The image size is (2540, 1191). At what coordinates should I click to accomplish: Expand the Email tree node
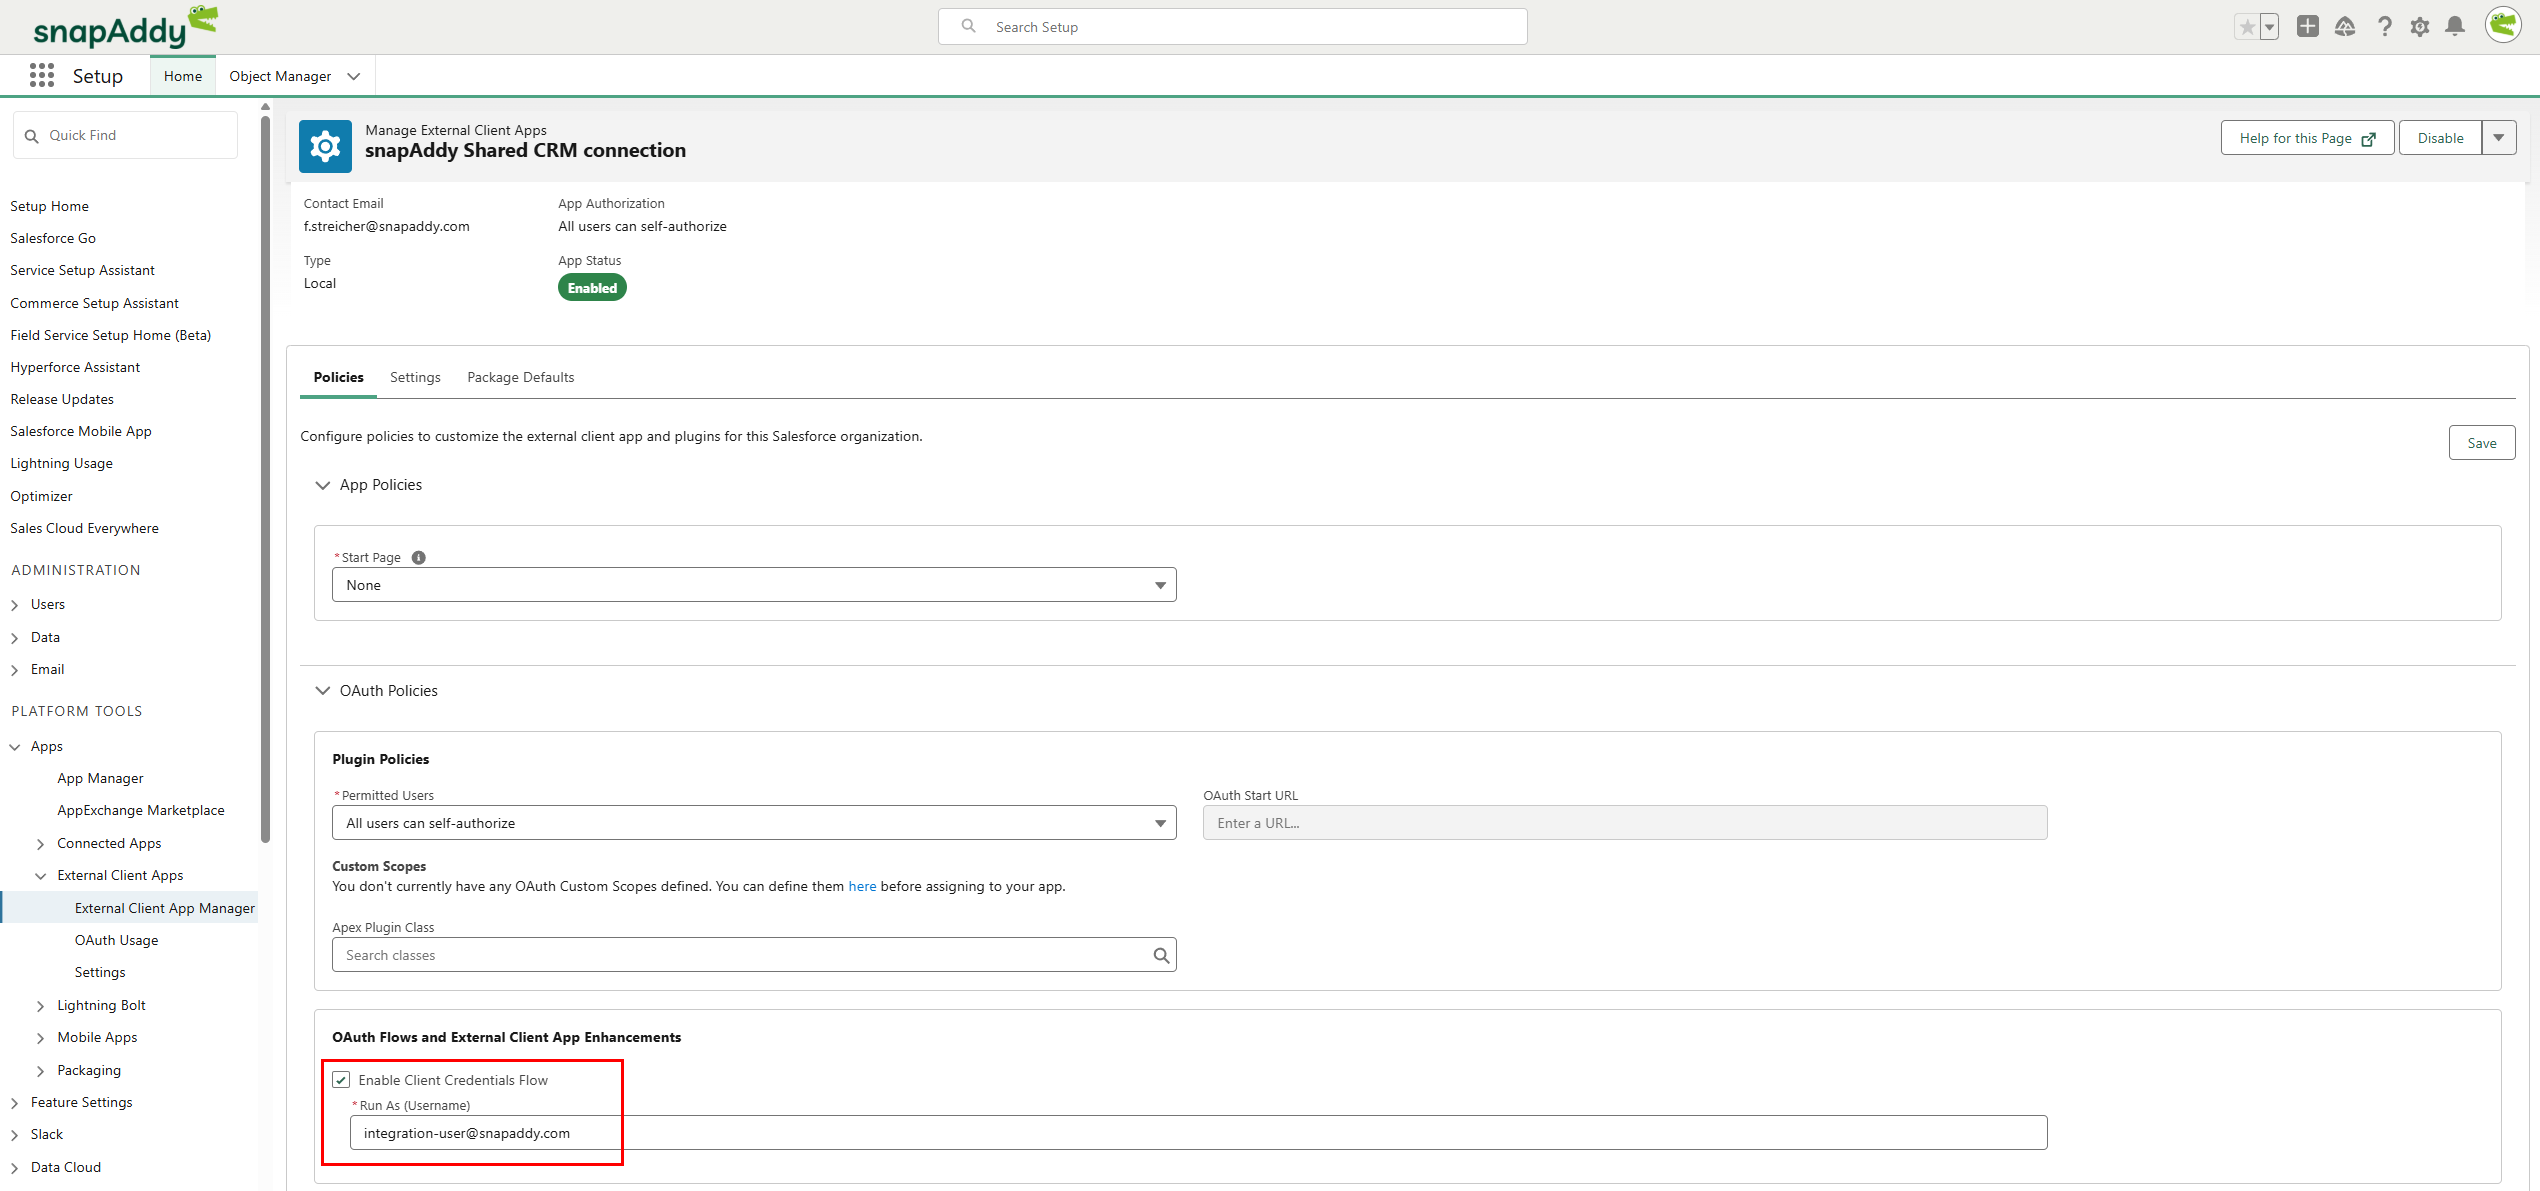pyautogui.click(x=15, y=670)
